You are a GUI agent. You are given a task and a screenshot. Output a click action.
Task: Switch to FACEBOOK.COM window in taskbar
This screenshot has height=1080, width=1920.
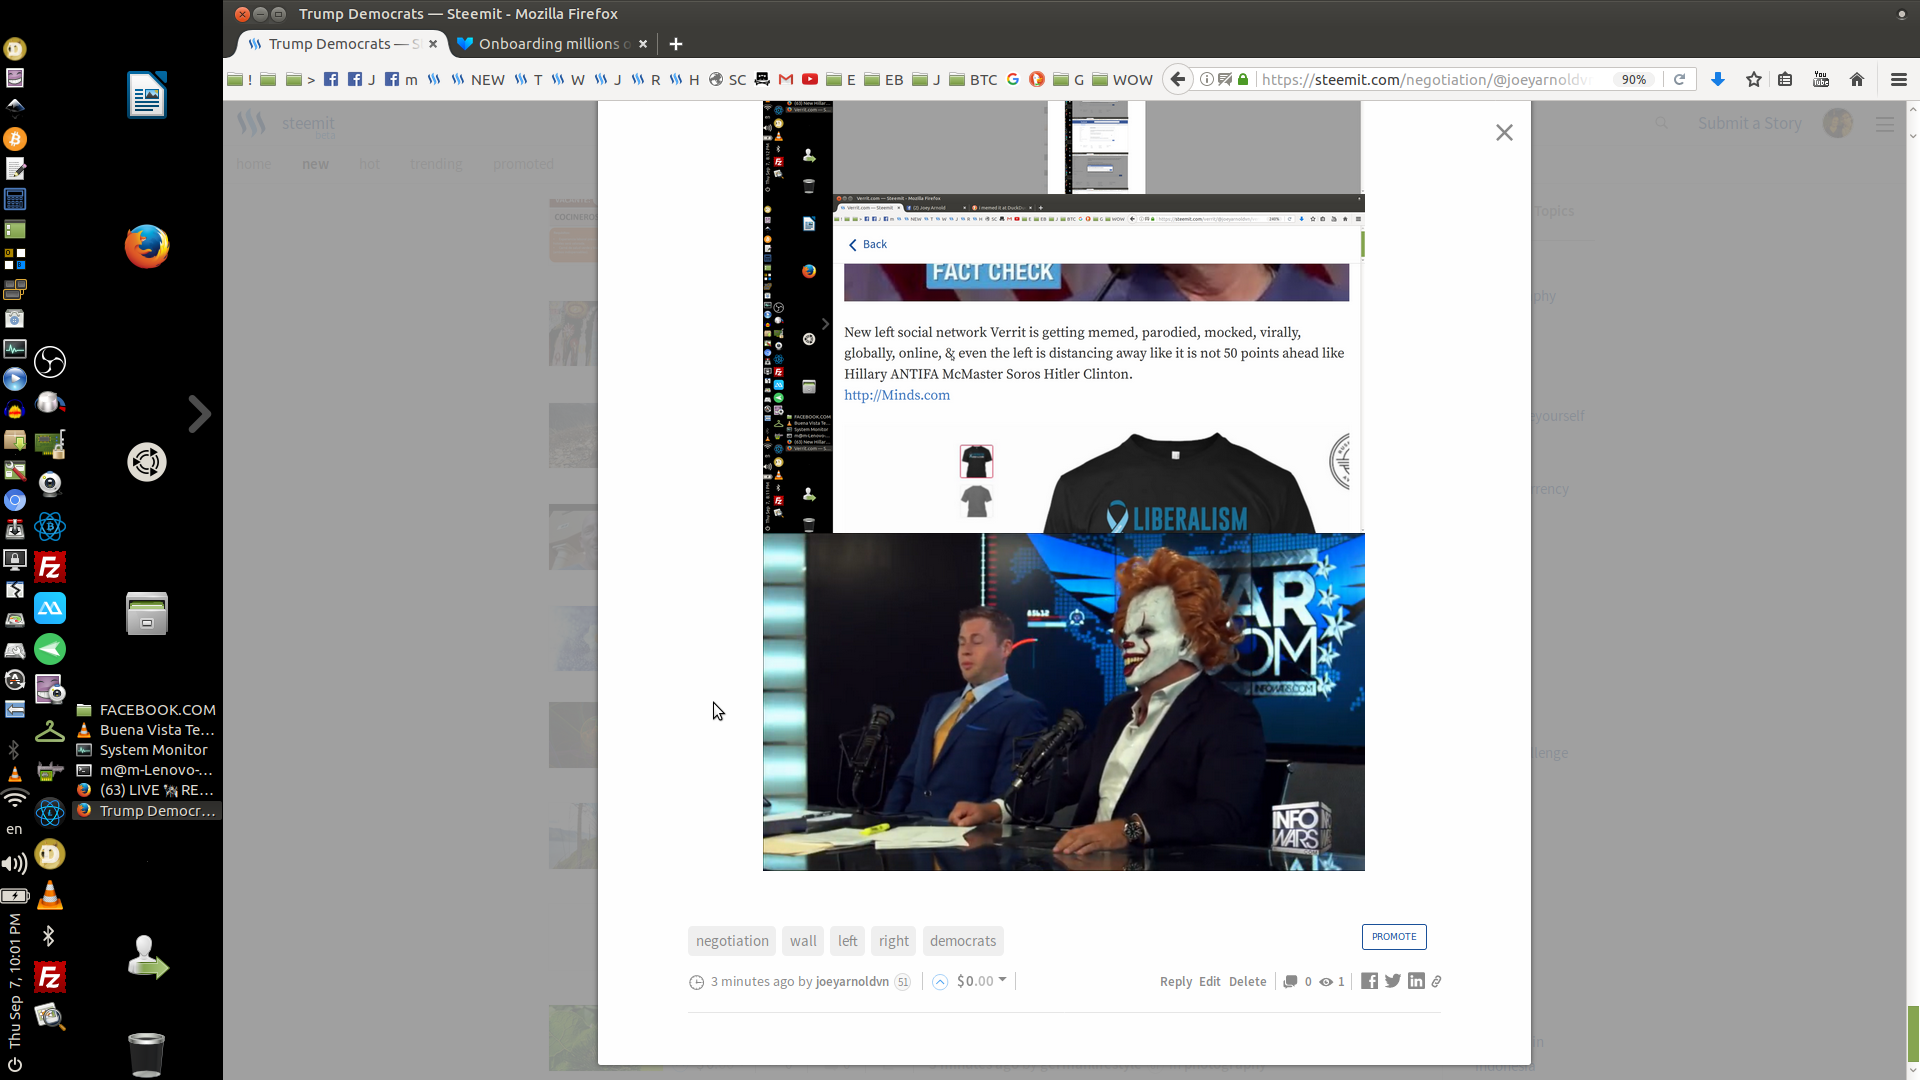[x=147, y=710]
